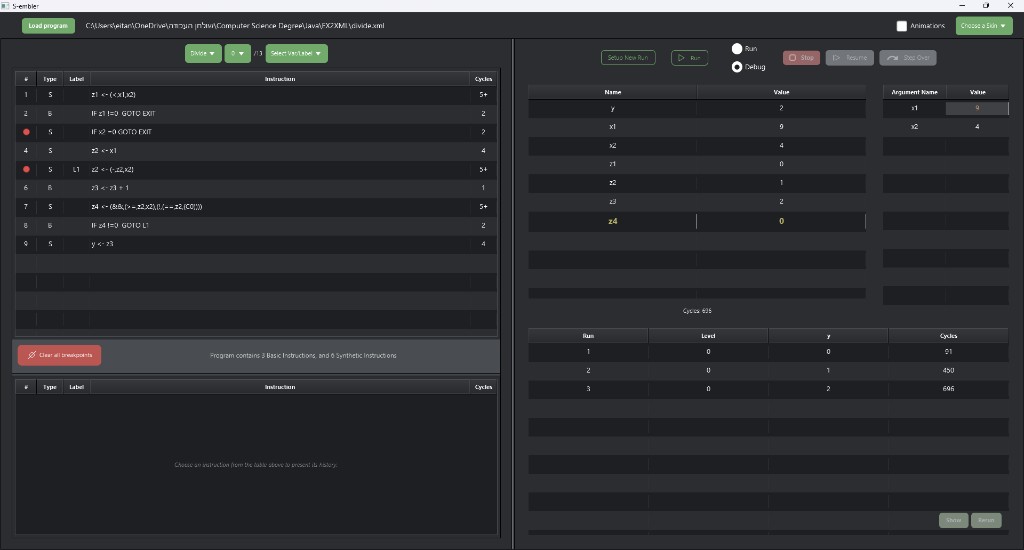Click the Load program button
Viewport: 1024px width, 550px height.
tap(48, 25)
